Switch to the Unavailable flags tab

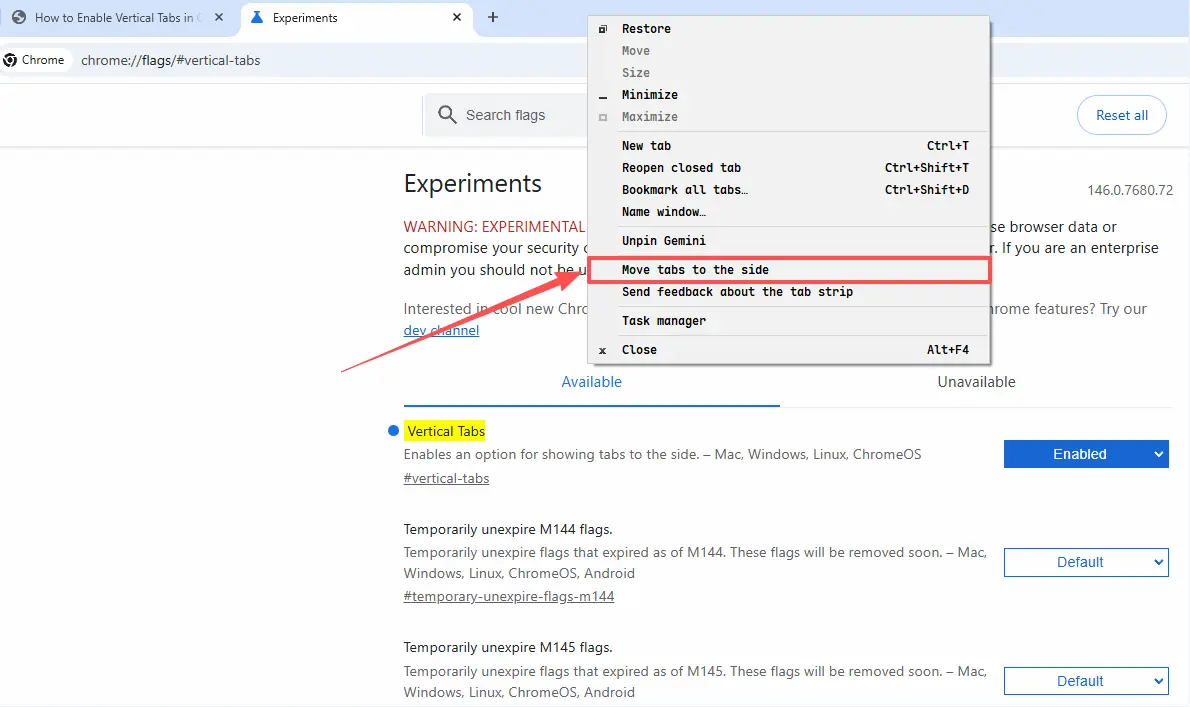[976, 381]
